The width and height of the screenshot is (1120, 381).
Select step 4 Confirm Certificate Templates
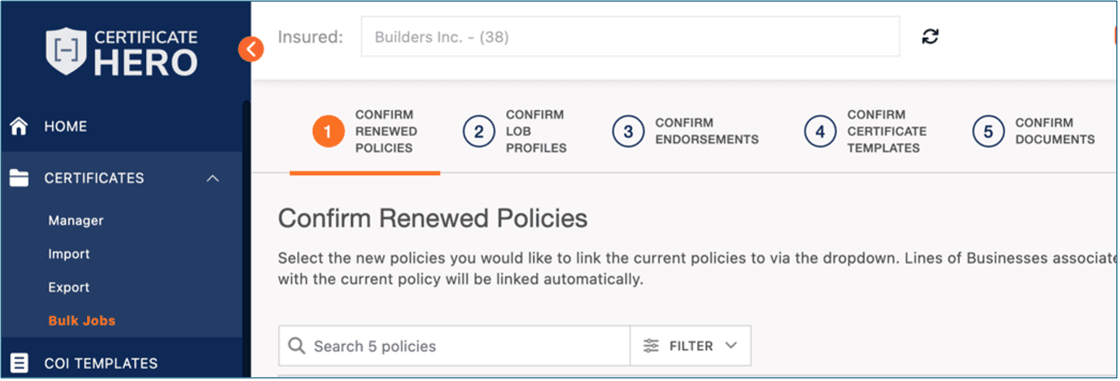(866, 132)
